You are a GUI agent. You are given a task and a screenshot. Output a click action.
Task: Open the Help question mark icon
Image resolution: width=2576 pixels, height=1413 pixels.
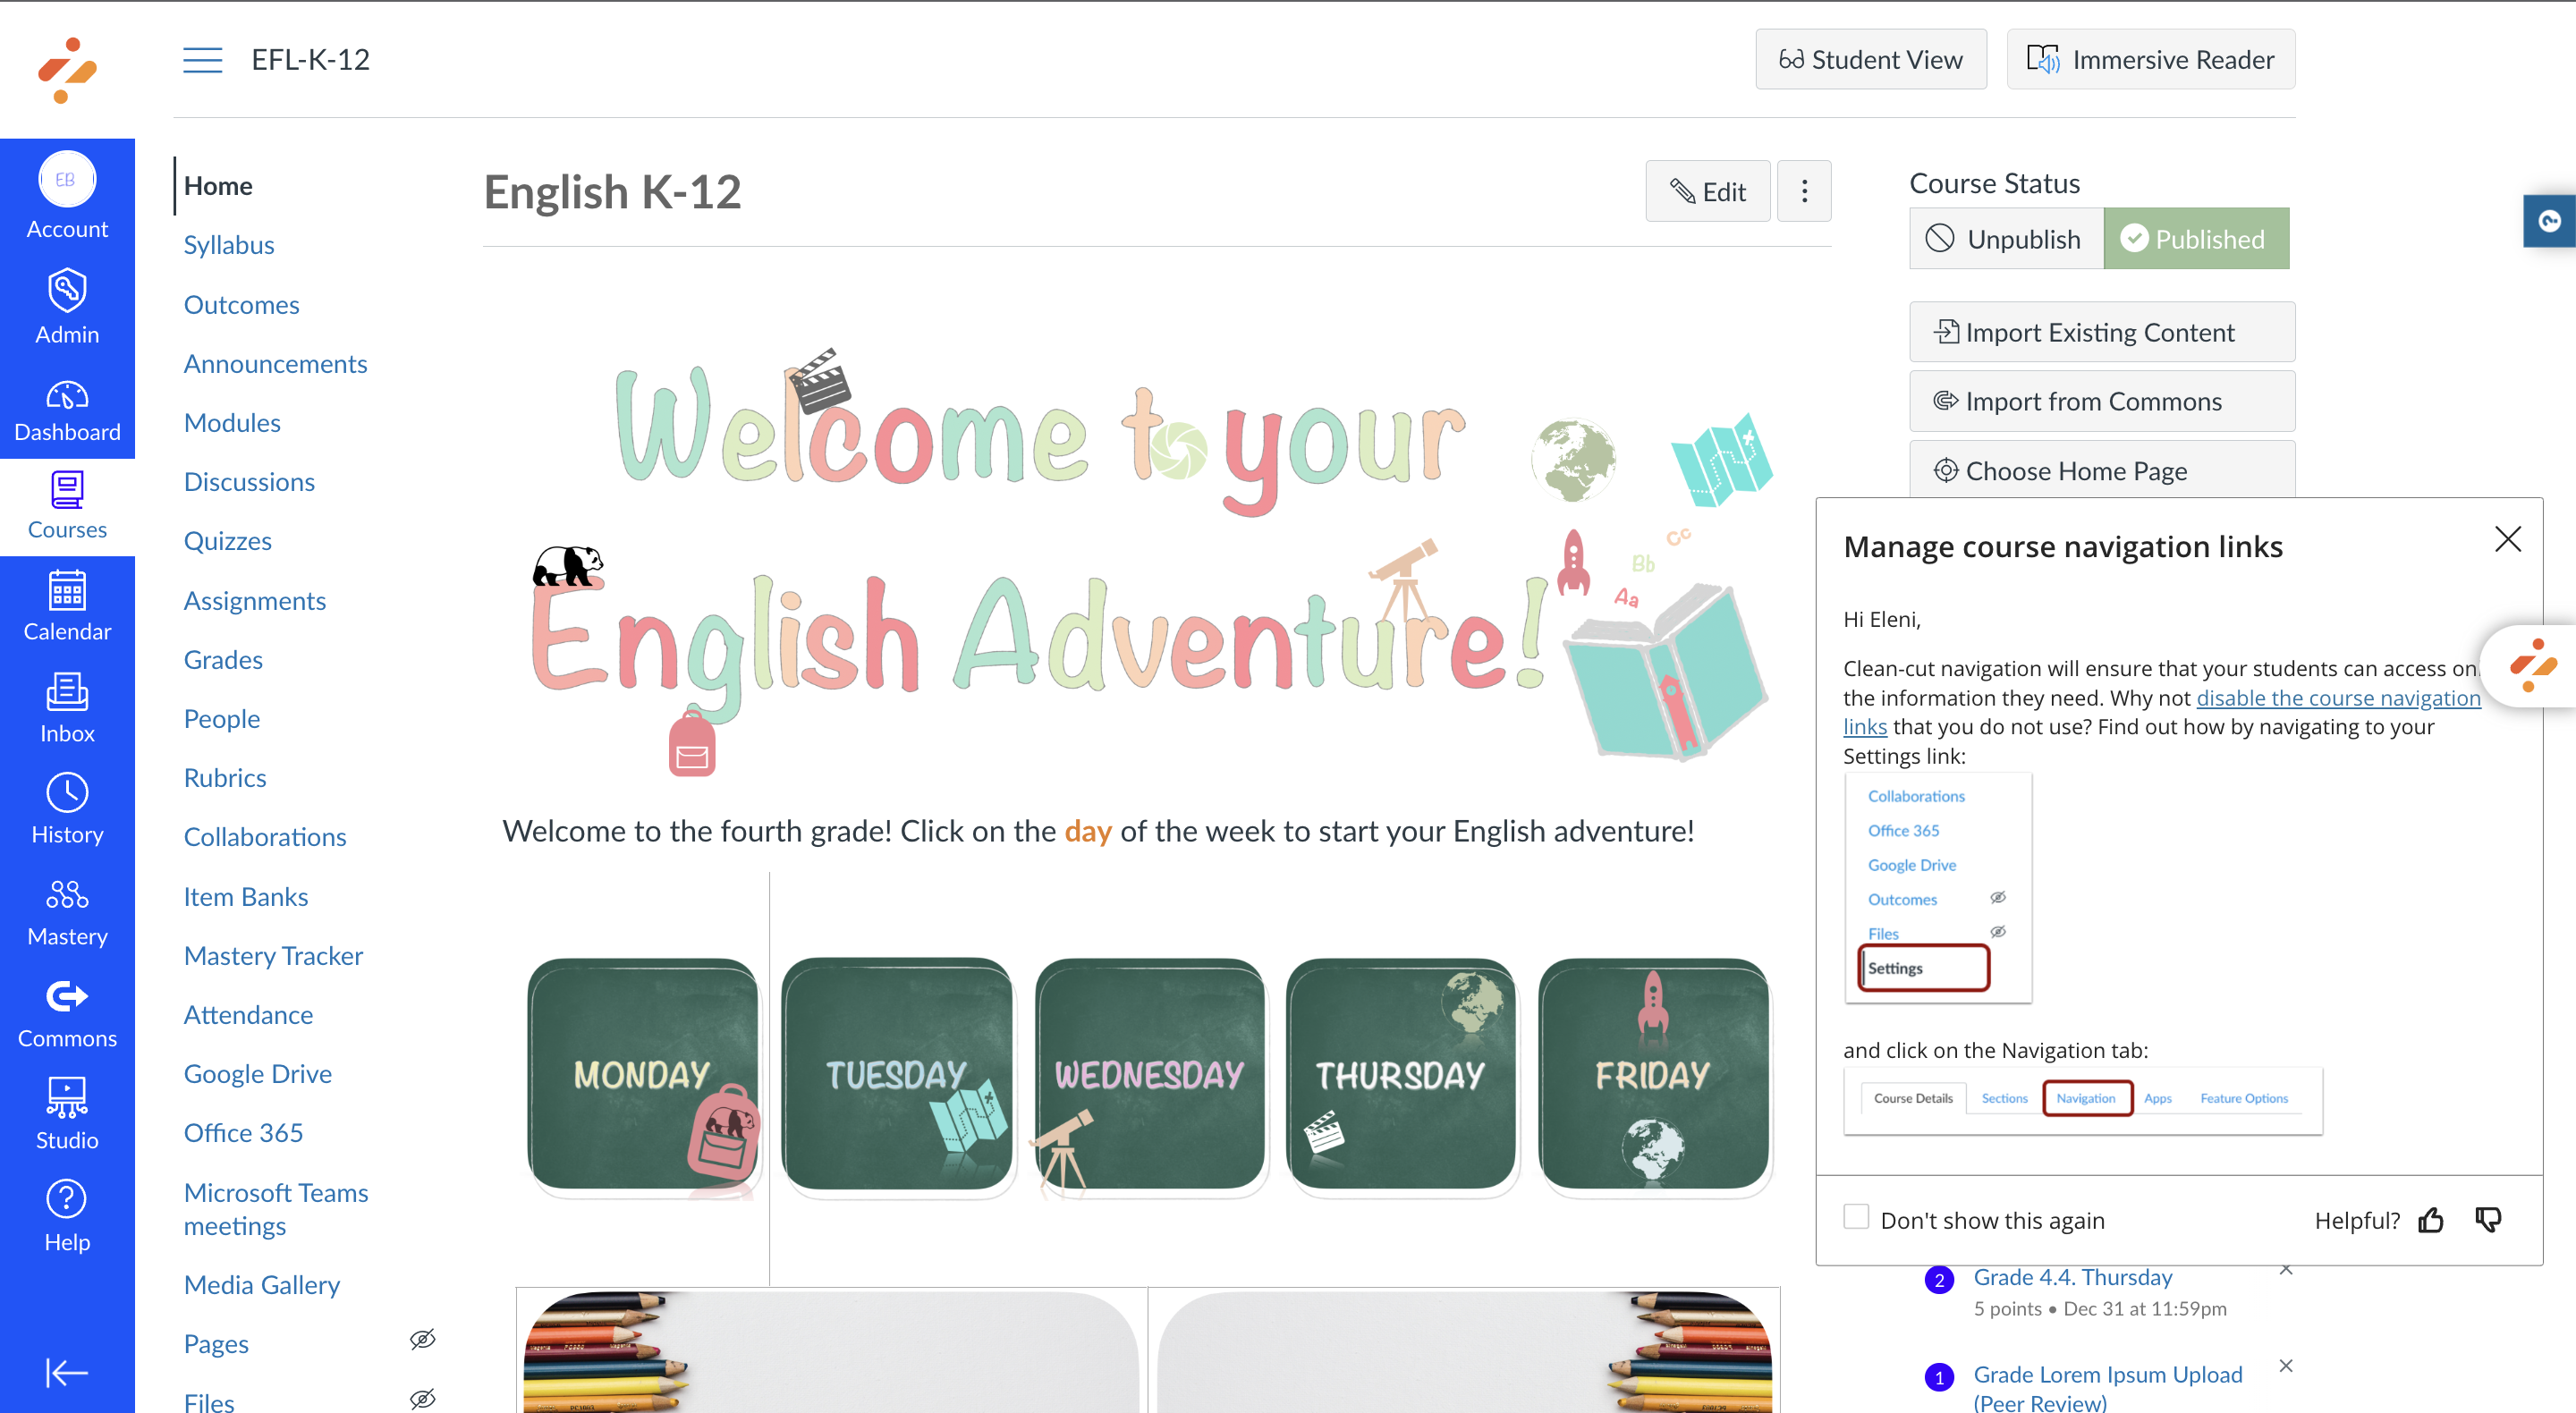[67, 1198]
